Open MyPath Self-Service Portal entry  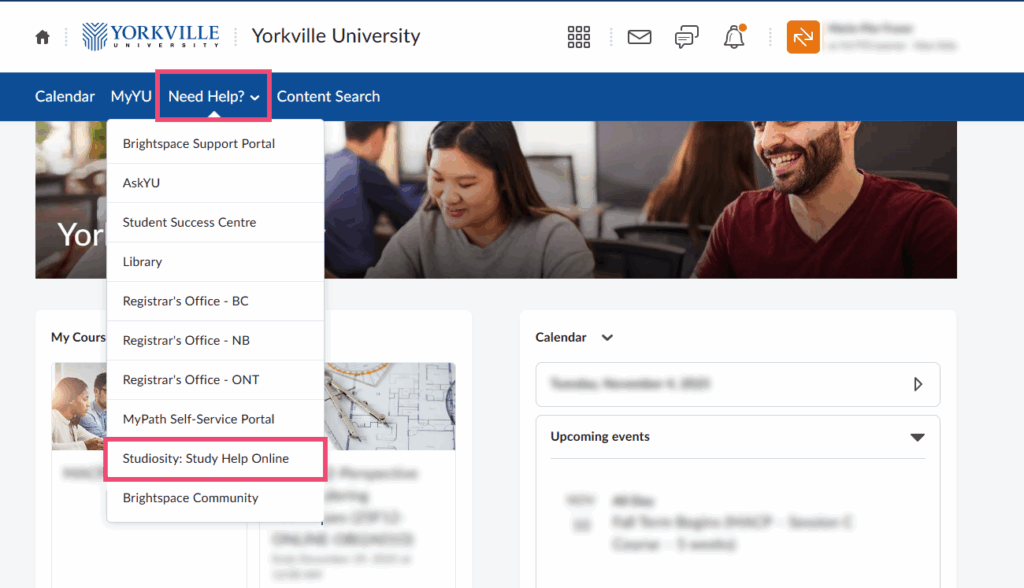[198, 419]
